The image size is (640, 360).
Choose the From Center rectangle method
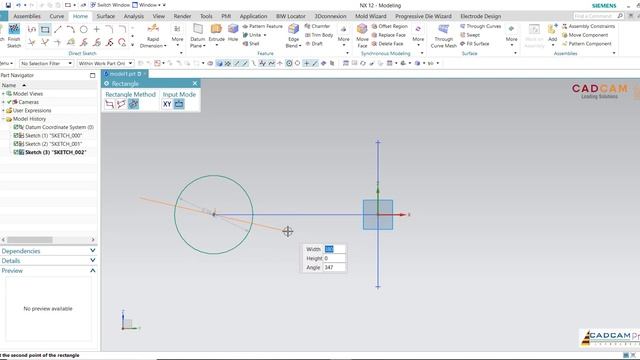[133, 104]
